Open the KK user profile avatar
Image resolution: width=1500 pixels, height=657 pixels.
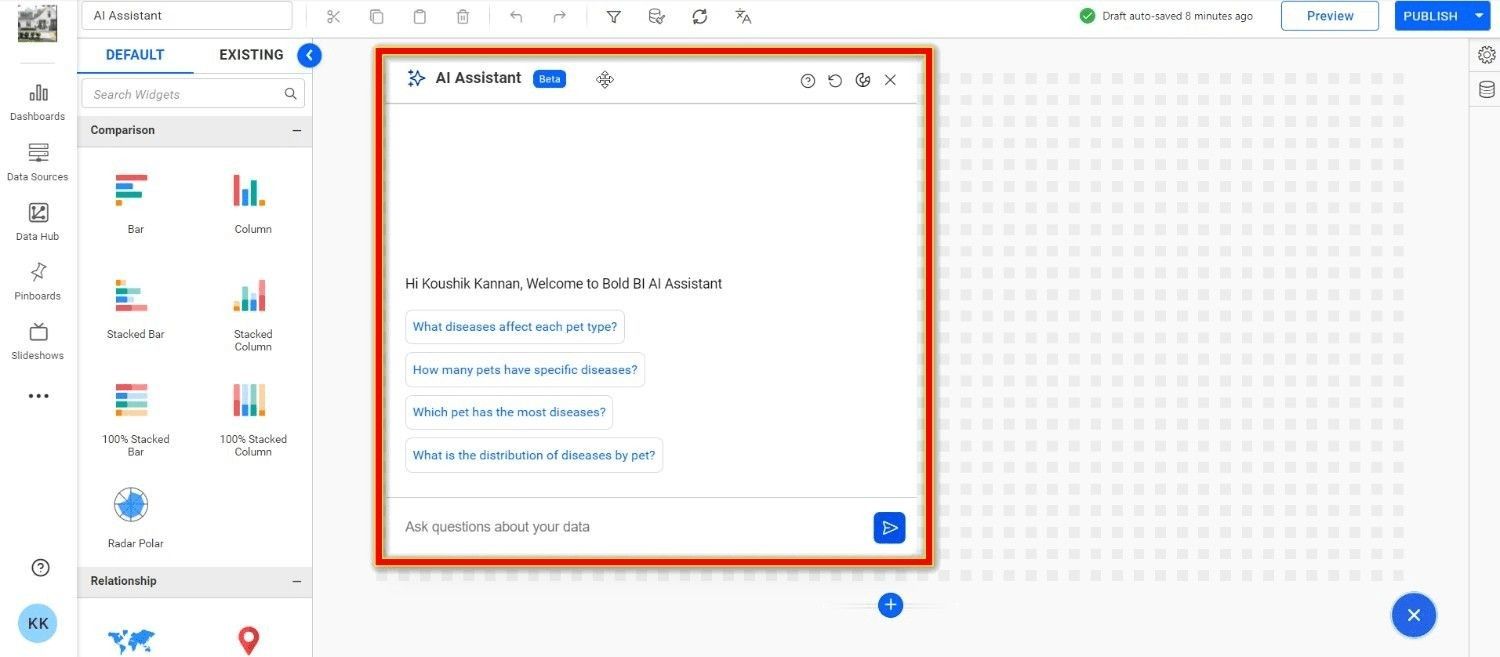tap(38, 623)
